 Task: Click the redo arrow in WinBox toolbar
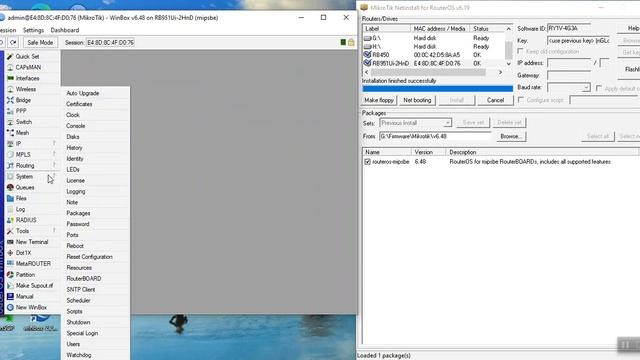pyautogui.click(x=13, y=42)
